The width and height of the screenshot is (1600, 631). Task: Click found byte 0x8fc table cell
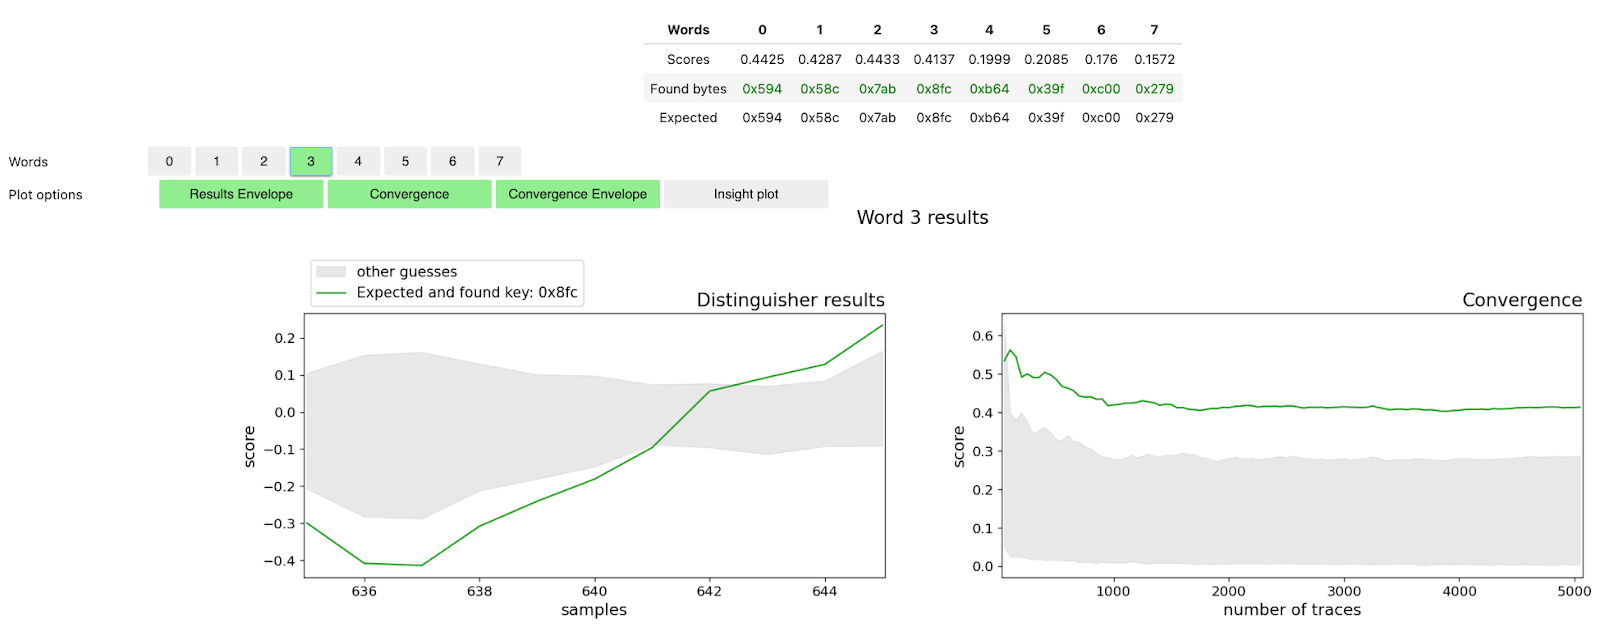pyautogui.click(x=934, y=89)
